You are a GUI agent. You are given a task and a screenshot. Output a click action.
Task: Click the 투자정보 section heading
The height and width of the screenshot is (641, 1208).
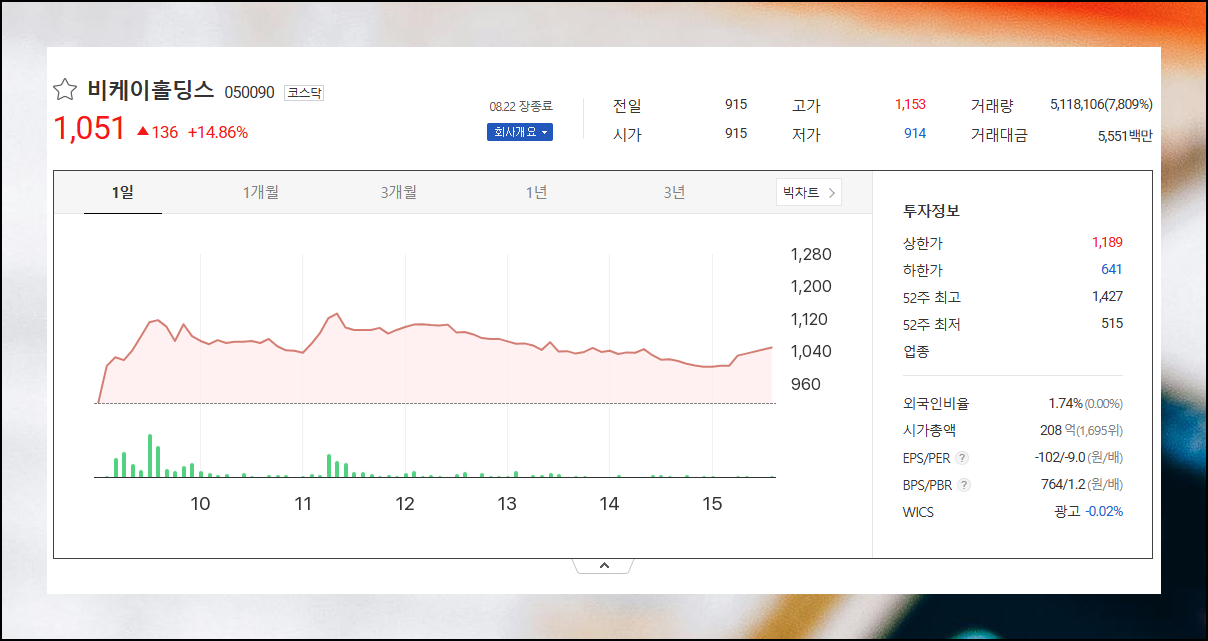pyautogui.click(x=931, y=211)
